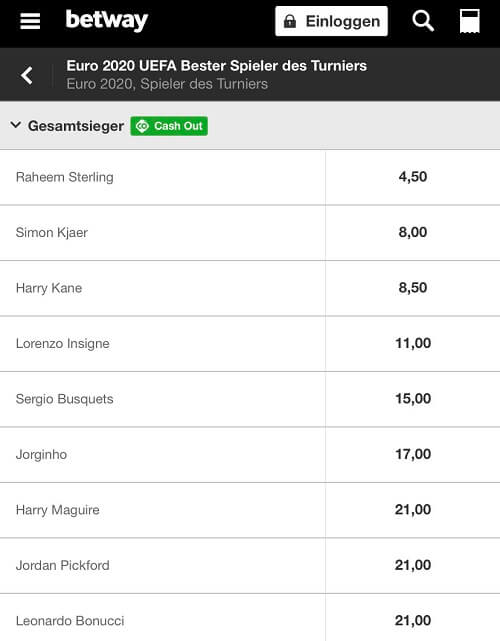Select Lorenzo Insigne odds 11,00

[413, 343]
